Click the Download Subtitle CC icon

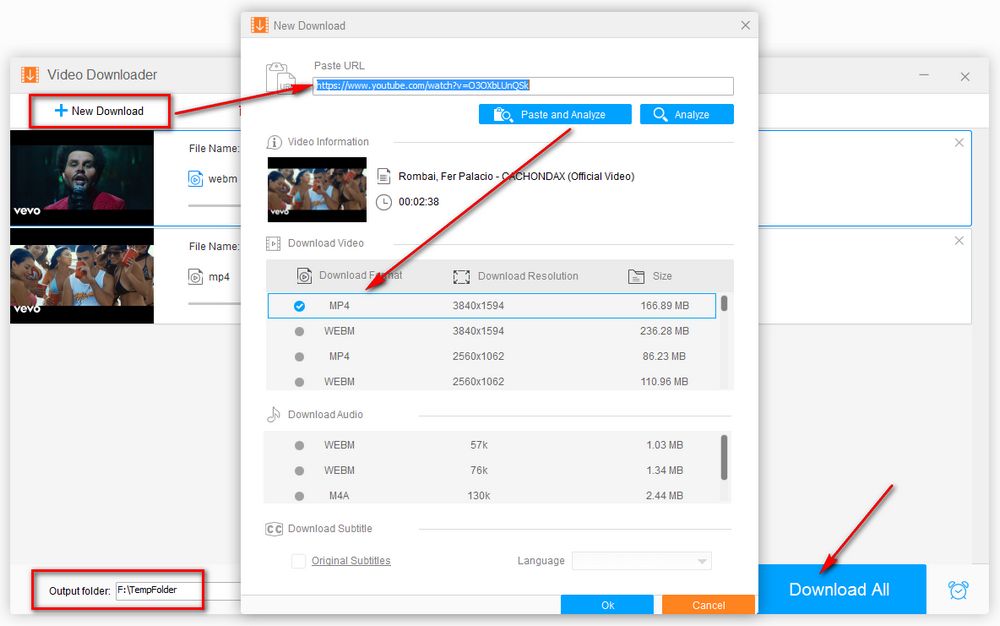tap(274, 529)
